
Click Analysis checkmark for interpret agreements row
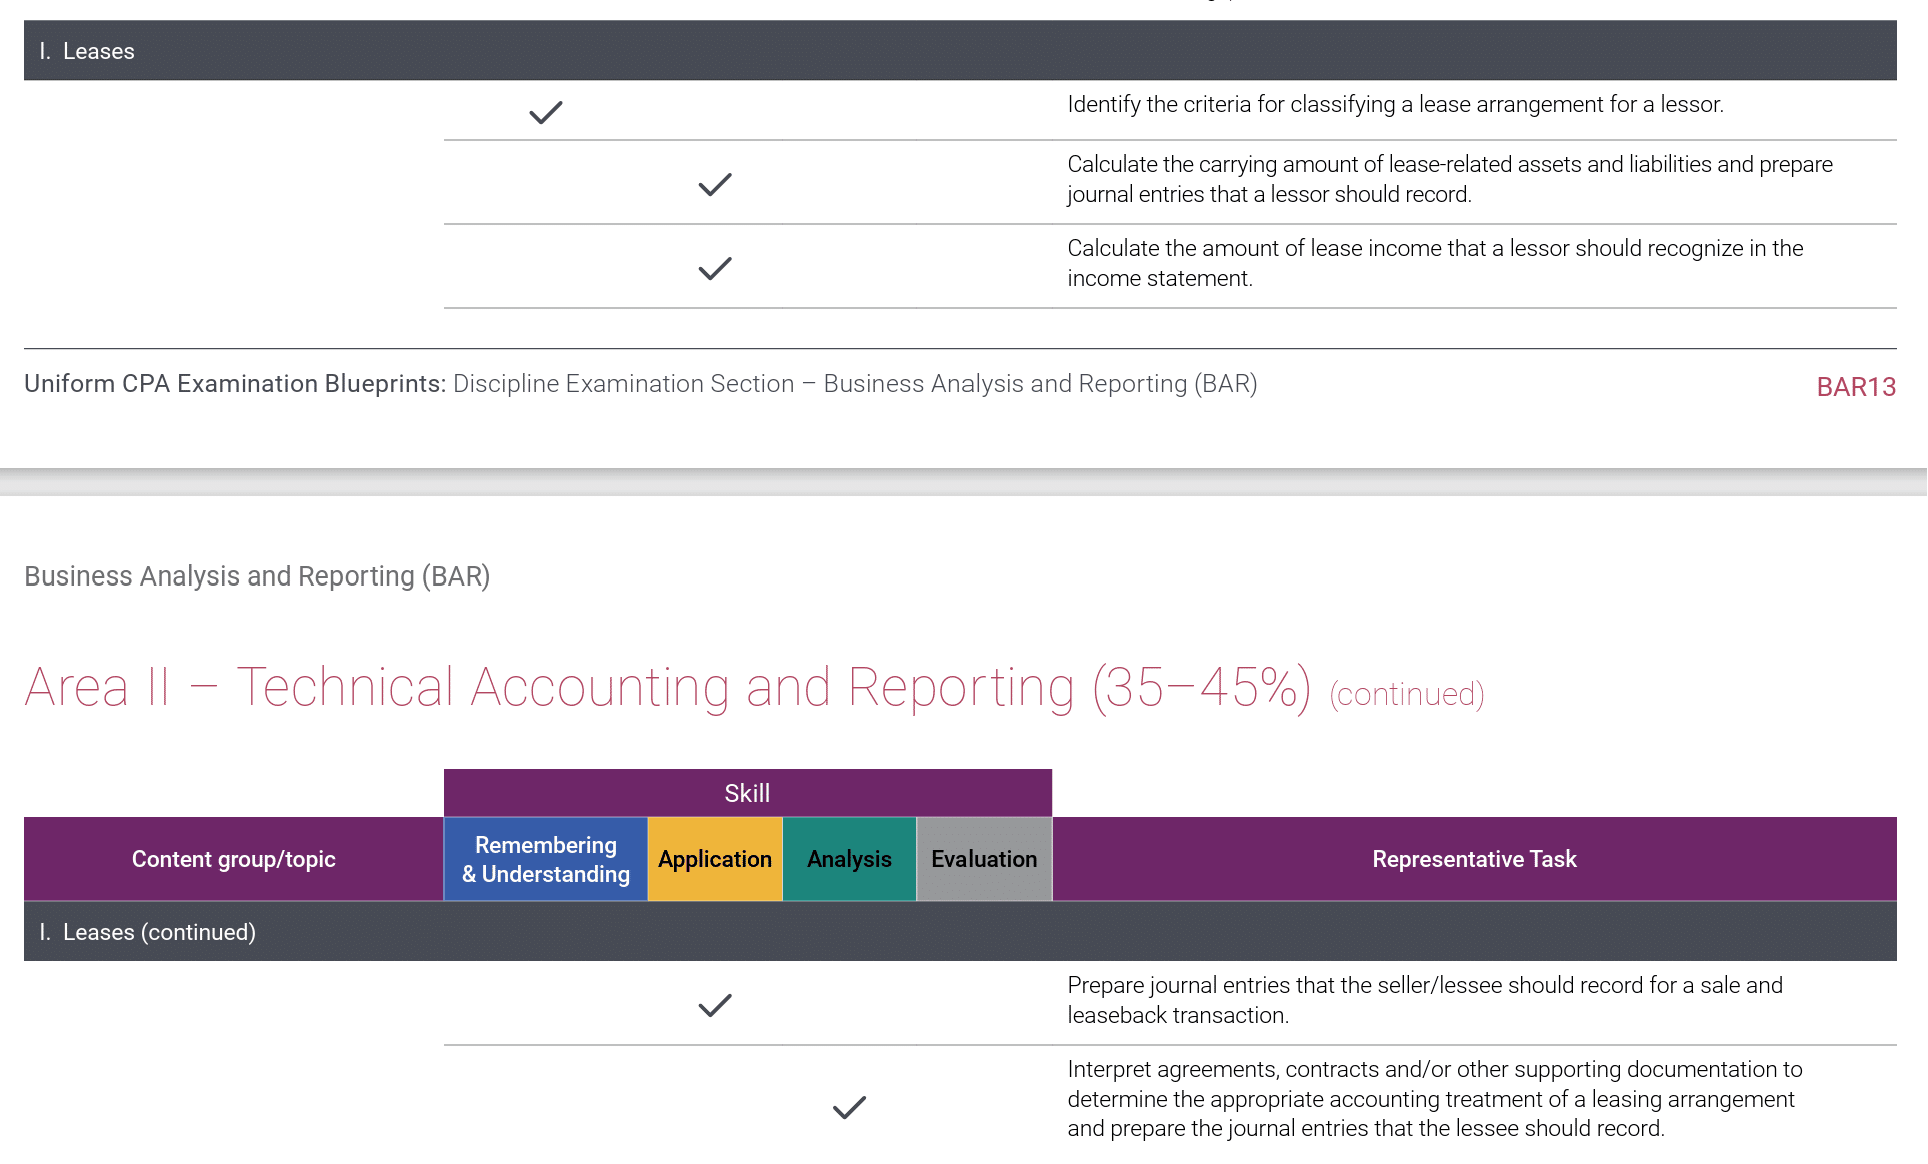point(849,1107)
